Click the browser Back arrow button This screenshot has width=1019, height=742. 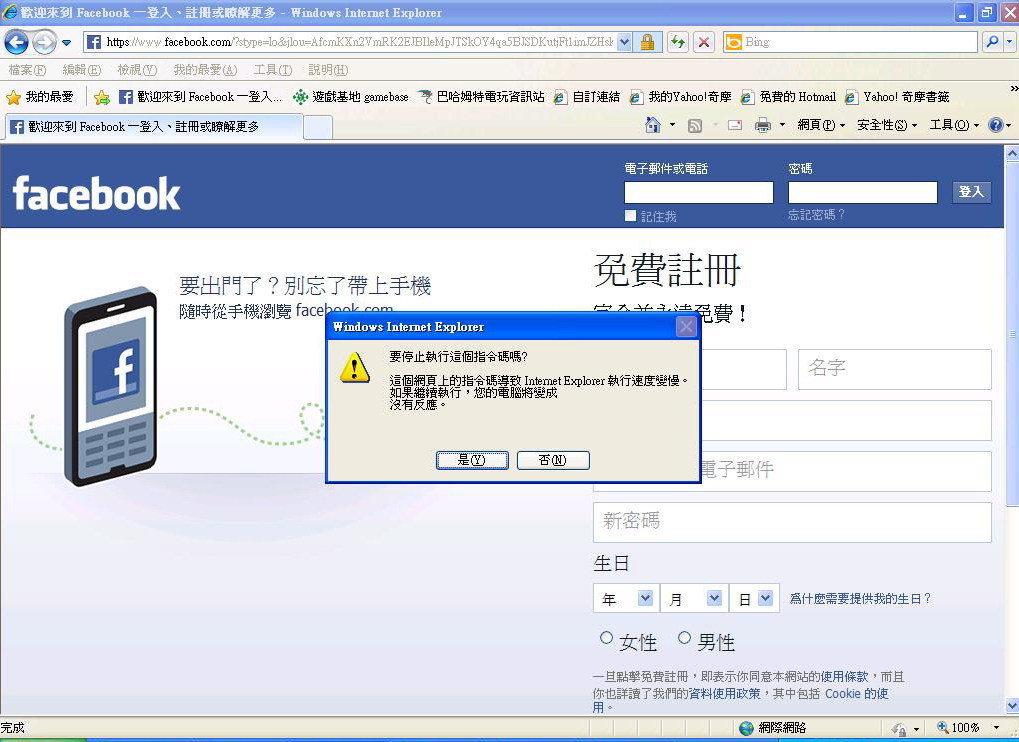(x=16, y=43)
